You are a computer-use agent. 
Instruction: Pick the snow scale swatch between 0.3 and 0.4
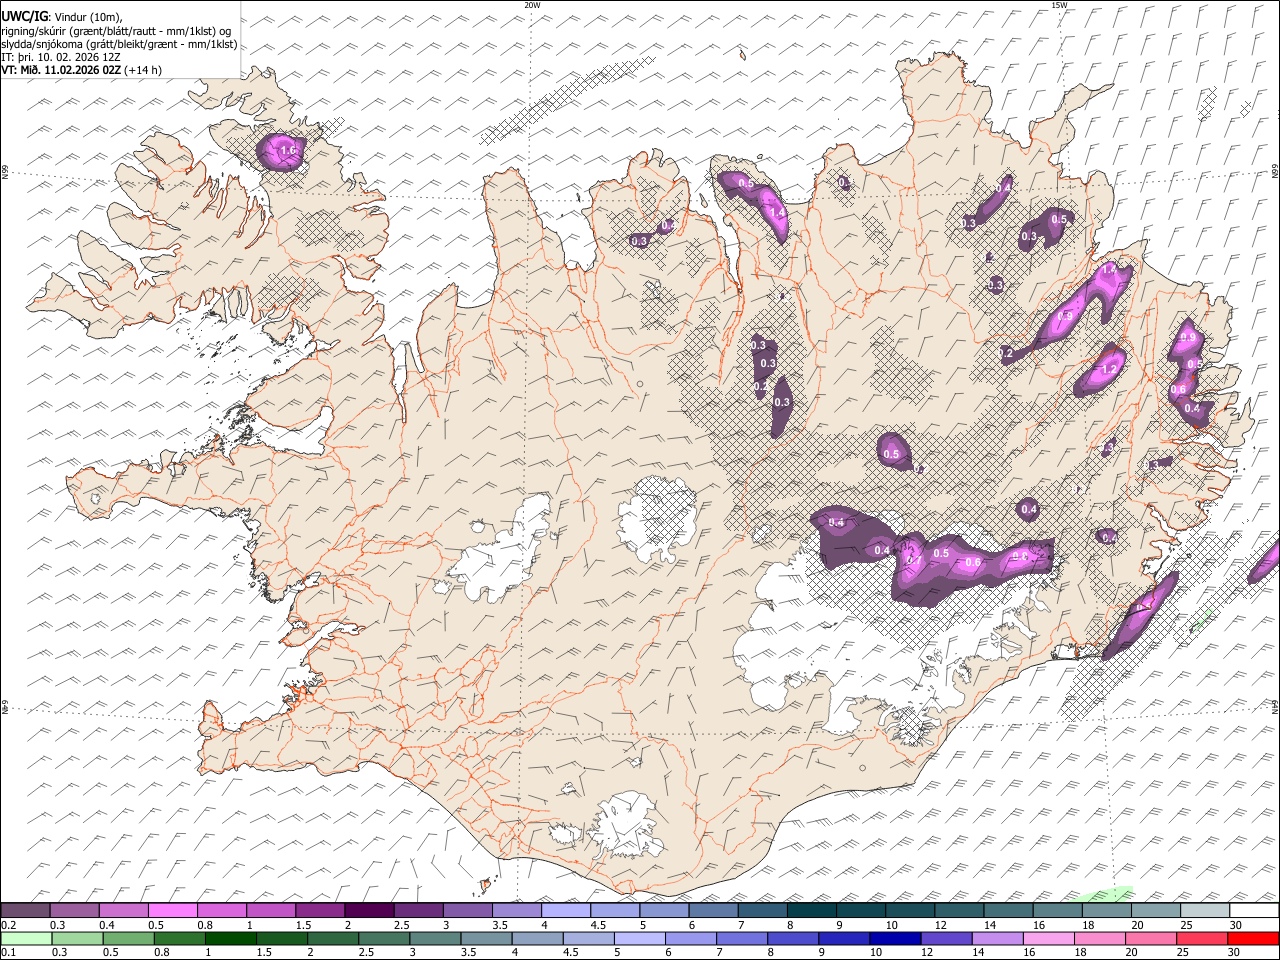[74, 910]
